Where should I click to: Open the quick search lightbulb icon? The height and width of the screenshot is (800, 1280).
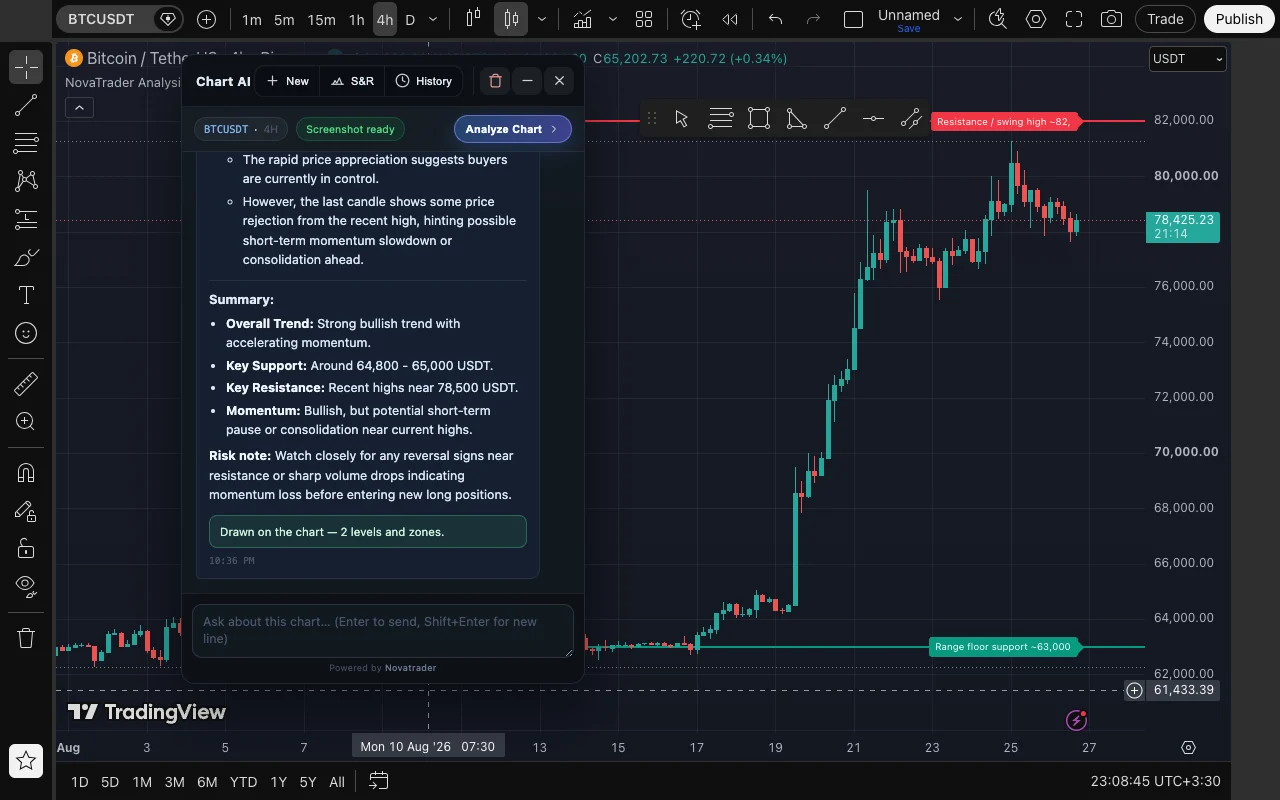coord(997,19)
